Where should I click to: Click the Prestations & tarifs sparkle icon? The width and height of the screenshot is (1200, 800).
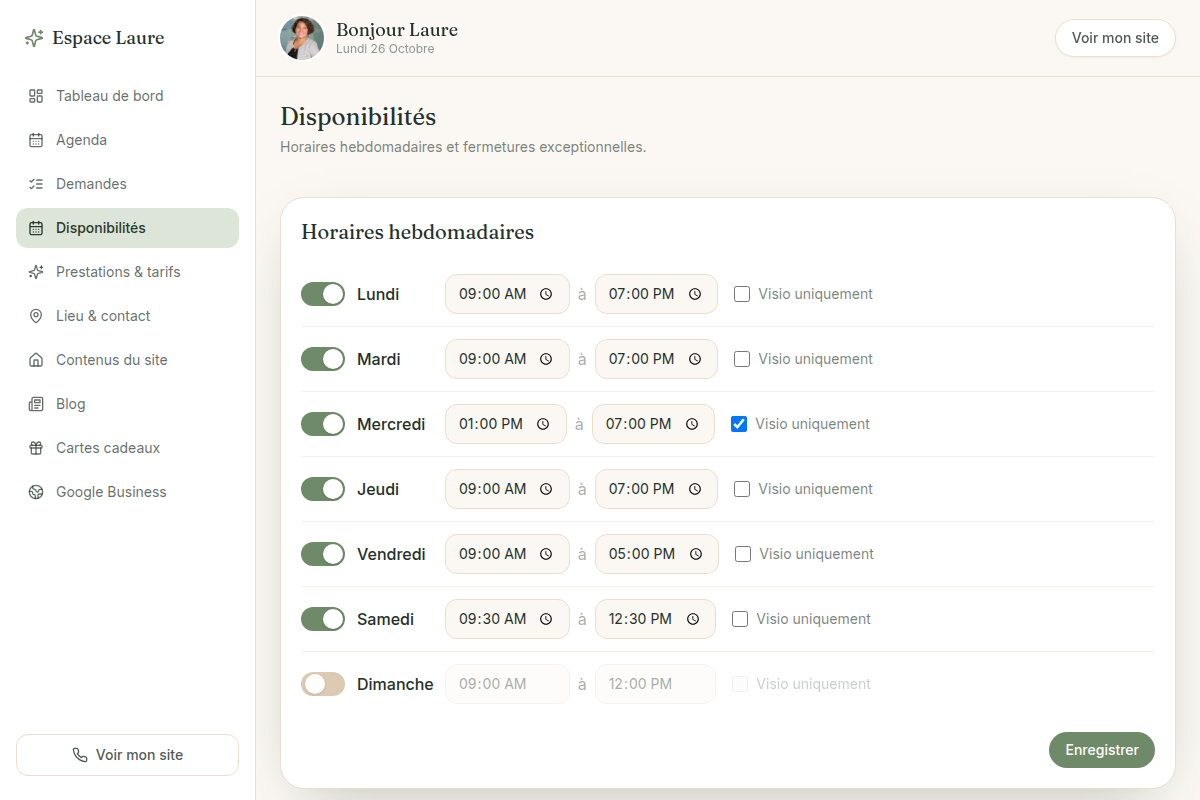(x=36, y=272)
